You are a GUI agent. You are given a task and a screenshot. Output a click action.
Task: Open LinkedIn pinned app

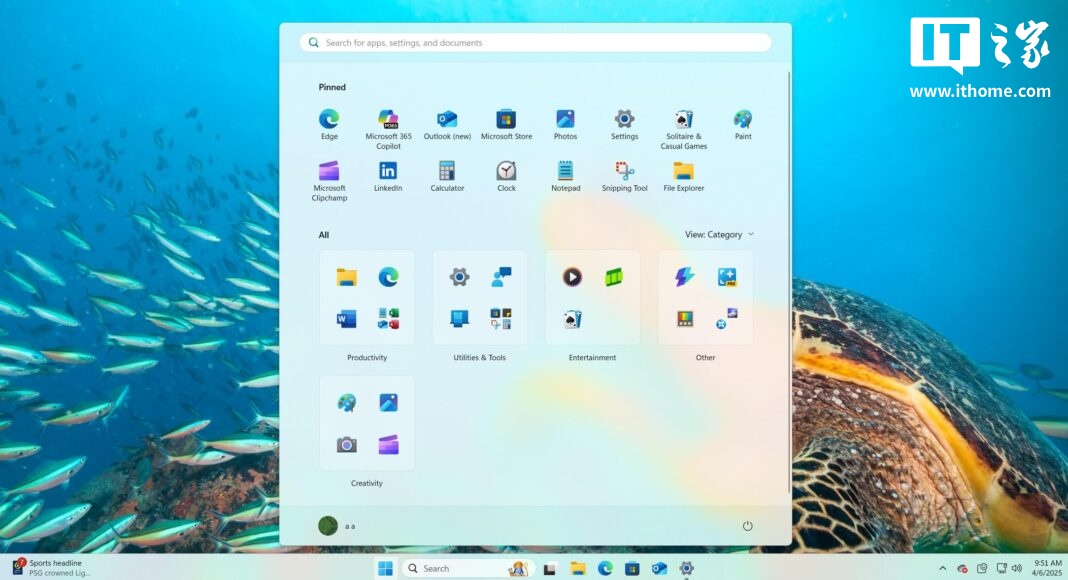click(388, 177)
